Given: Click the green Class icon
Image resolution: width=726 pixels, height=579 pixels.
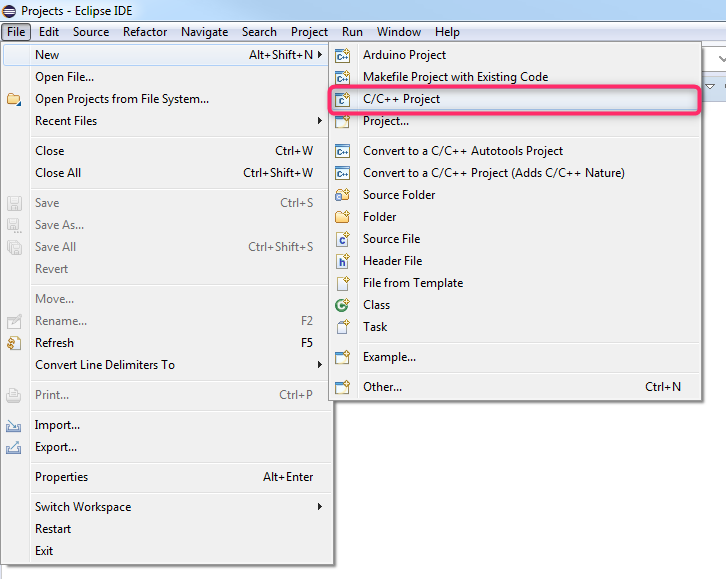Looking at the screenshot, I should click(343, 305).
